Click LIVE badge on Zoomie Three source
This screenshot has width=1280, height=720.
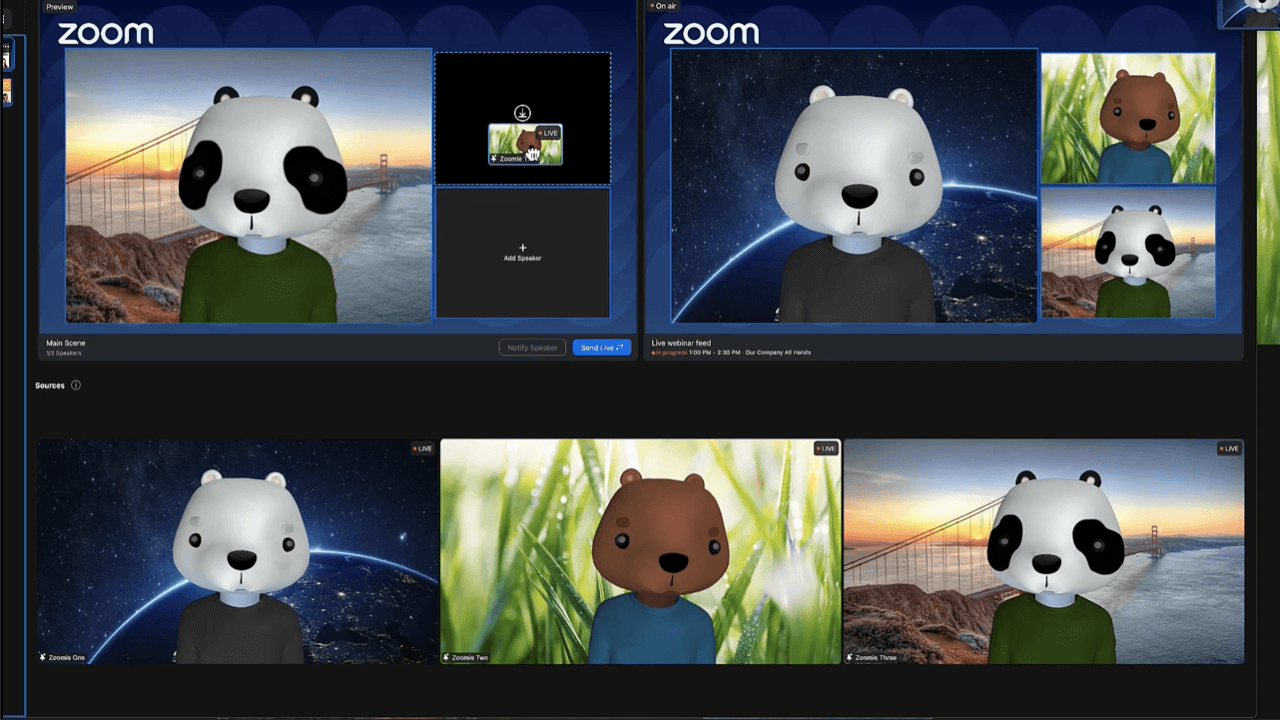coord(1229,449)
